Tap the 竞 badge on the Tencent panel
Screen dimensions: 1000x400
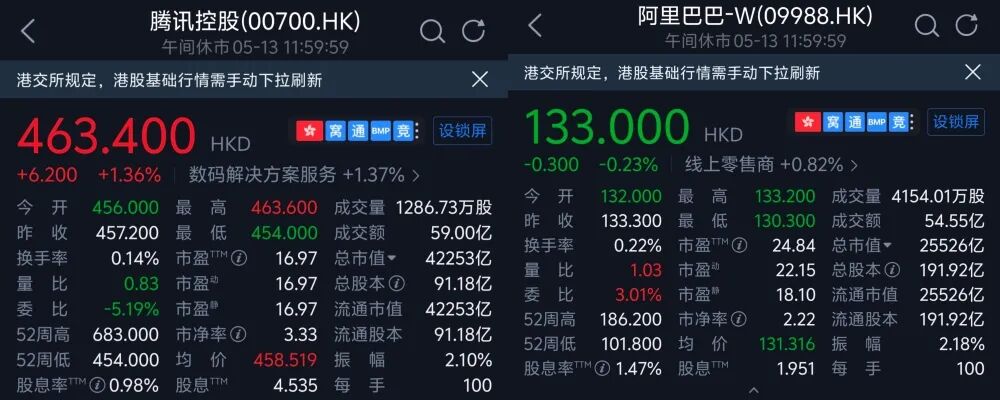(403, 130)
